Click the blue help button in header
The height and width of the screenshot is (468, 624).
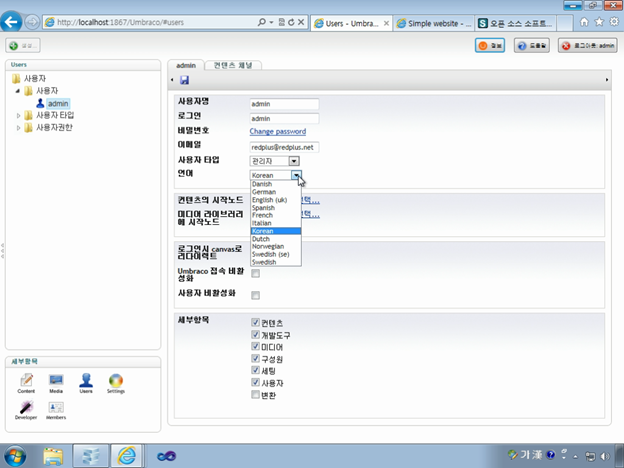coord(532,45)
